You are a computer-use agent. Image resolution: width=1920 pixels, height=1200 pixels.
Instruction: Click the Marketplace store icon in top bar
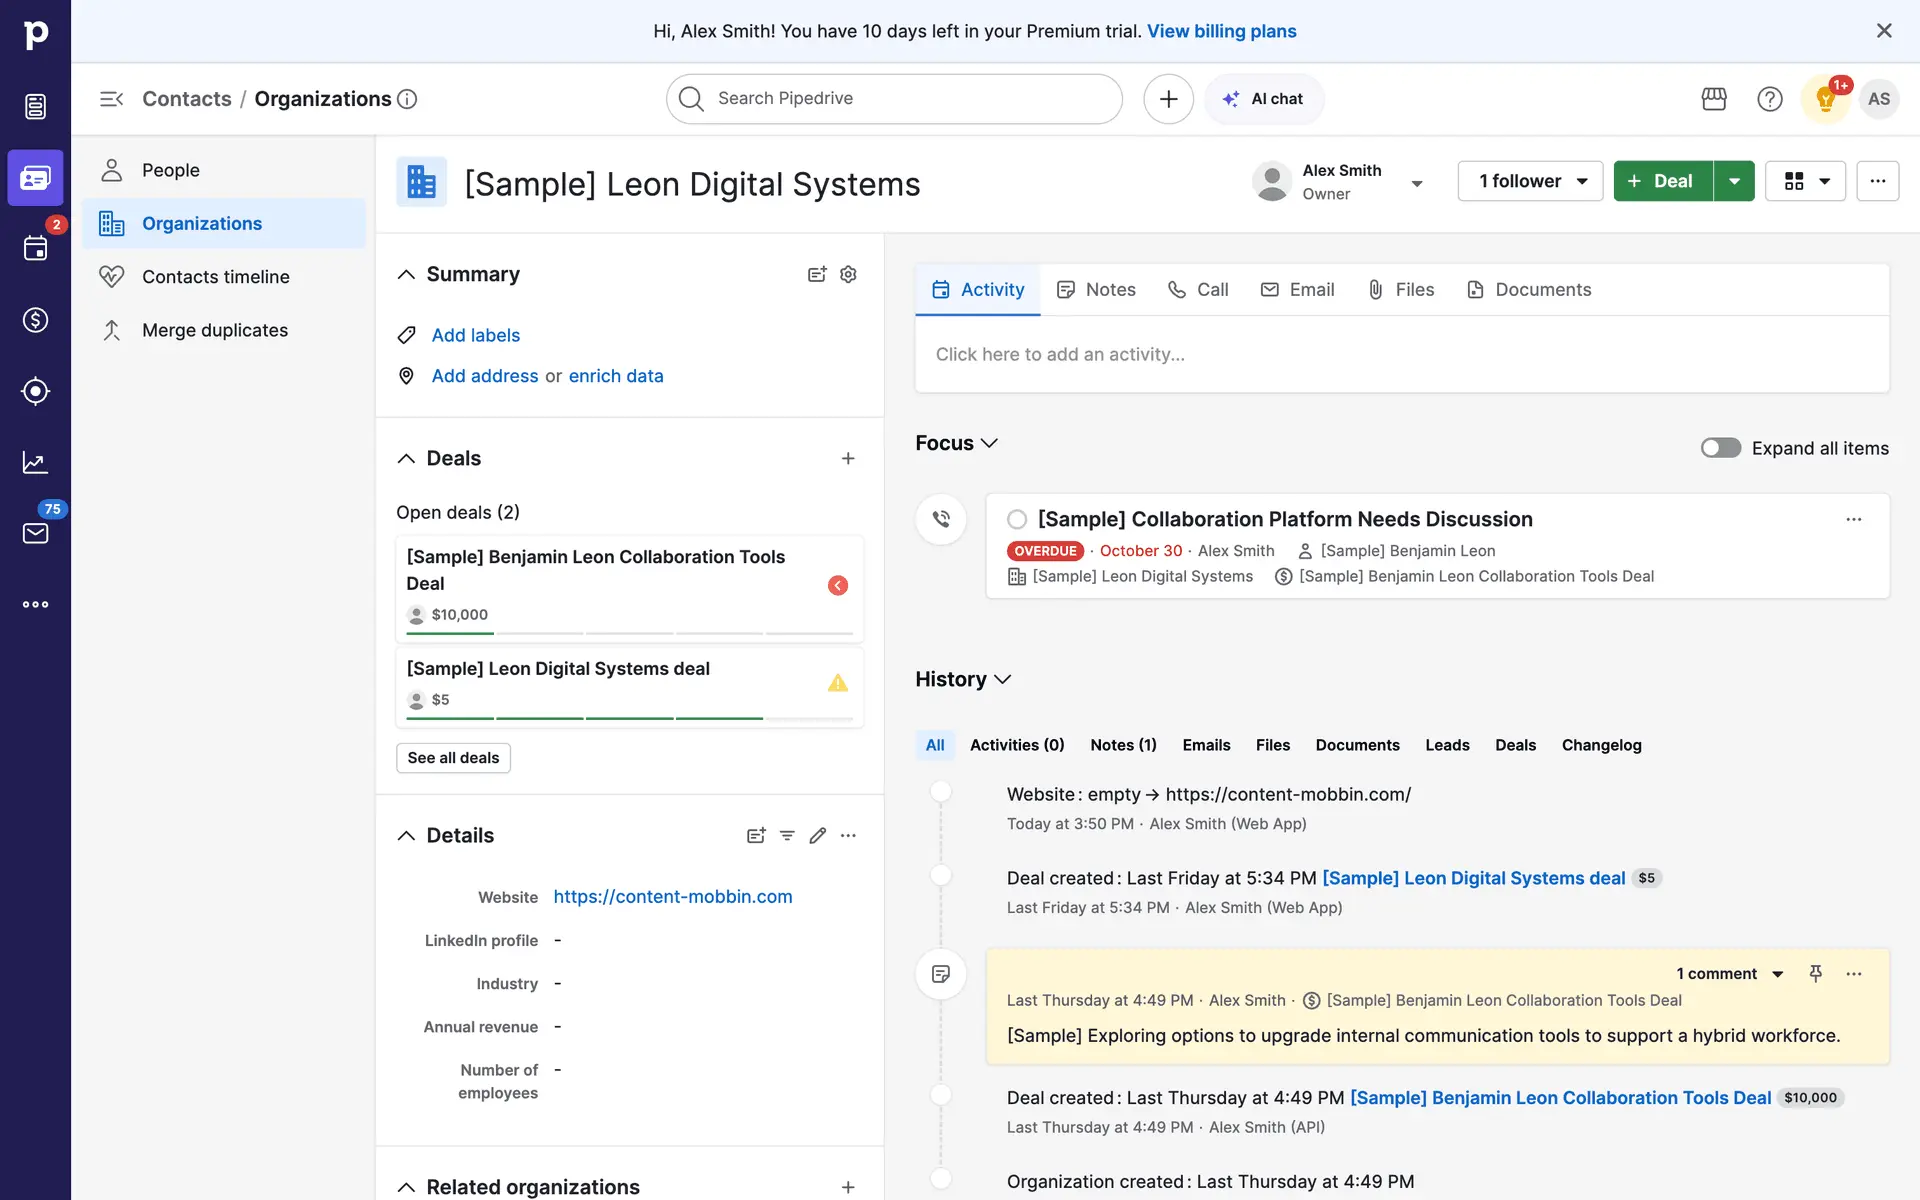pos(1714,99)
